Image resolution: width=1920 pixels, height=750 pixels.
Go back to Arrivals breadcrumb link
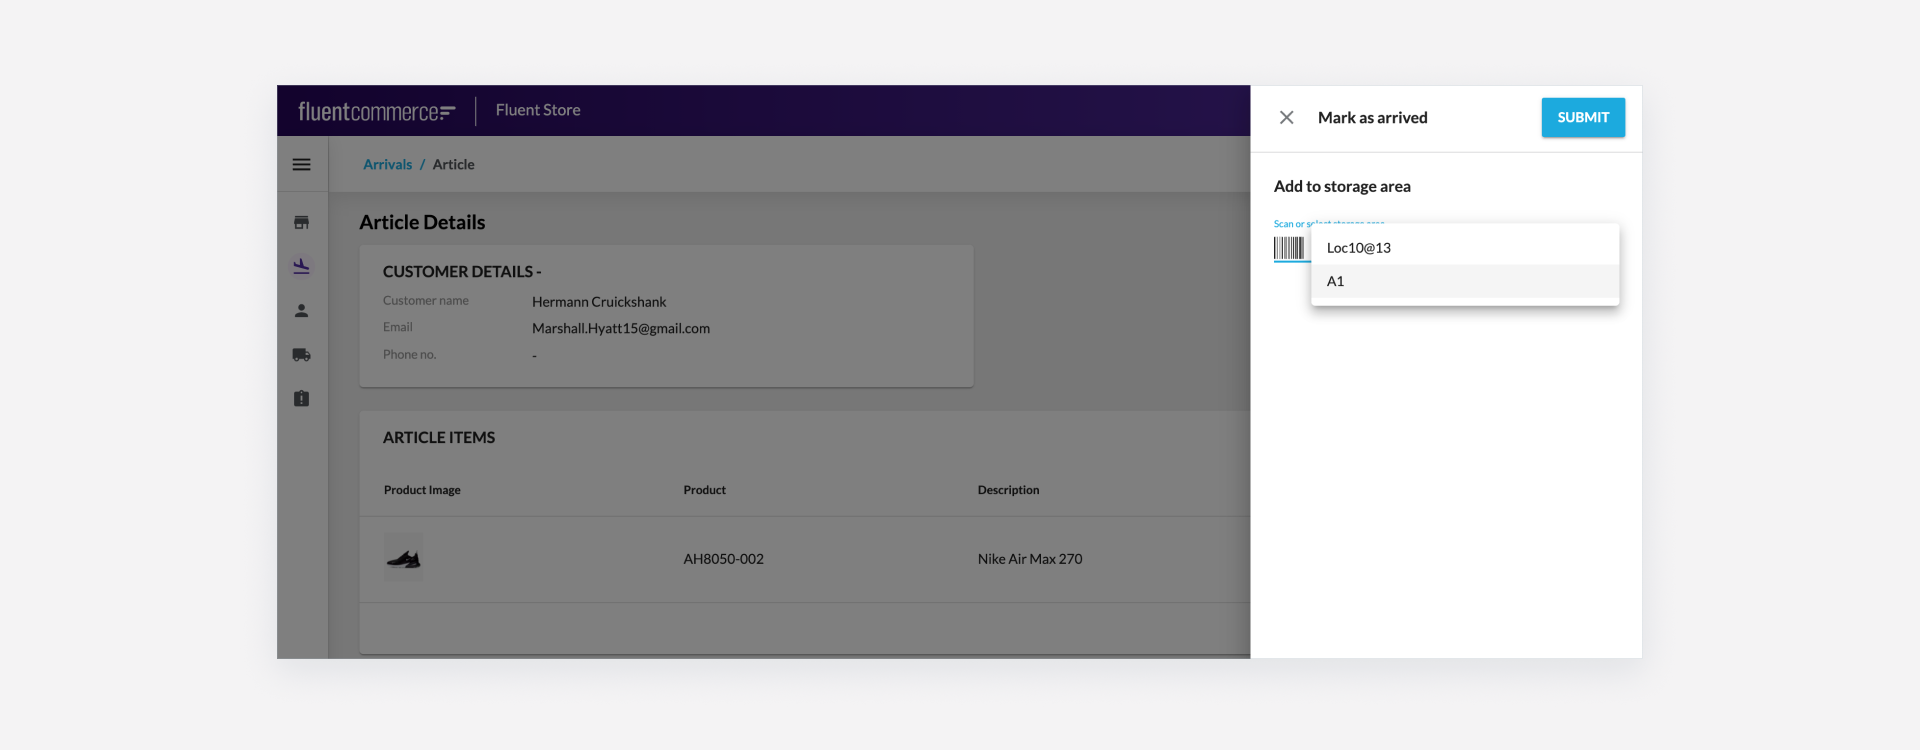[387, 165]
